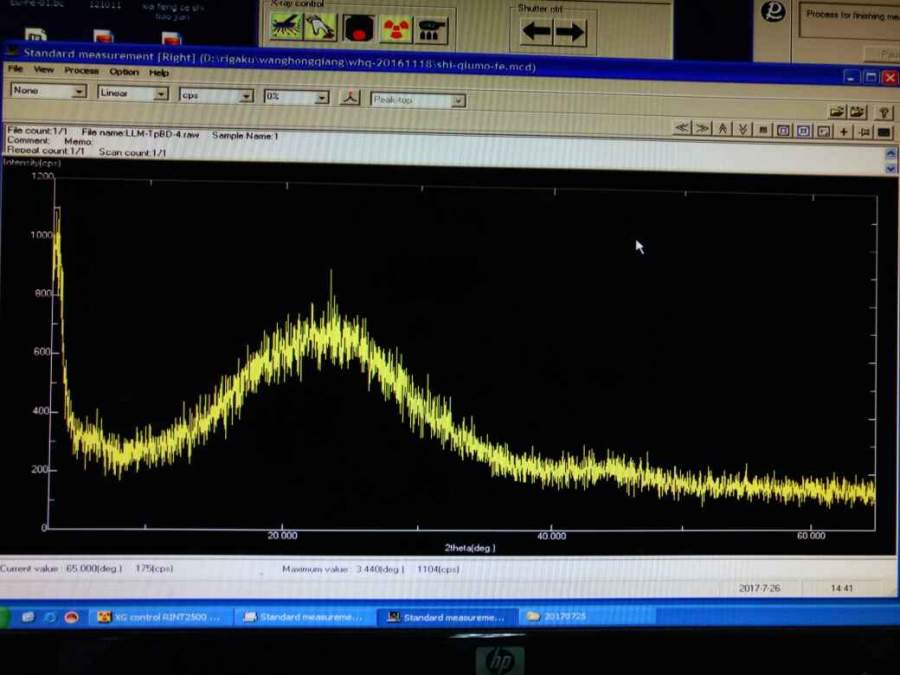Screen dimensions: 900x675
Task: Click the double down arrow toolbar icon
Action: coord(743,130)
